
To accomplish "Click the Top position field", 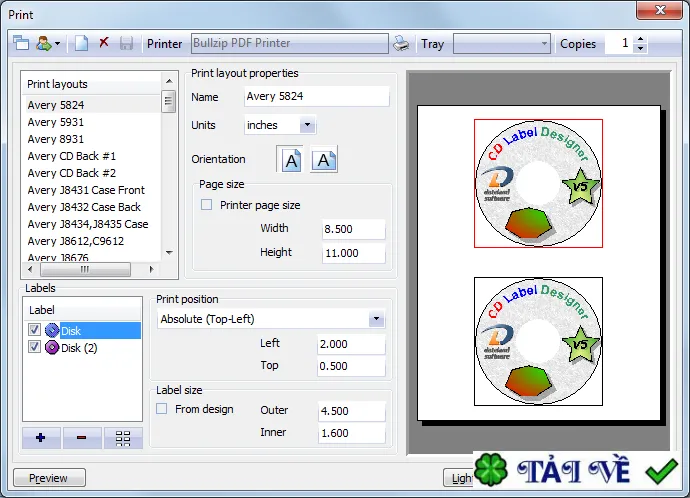I will coord(351,366).
